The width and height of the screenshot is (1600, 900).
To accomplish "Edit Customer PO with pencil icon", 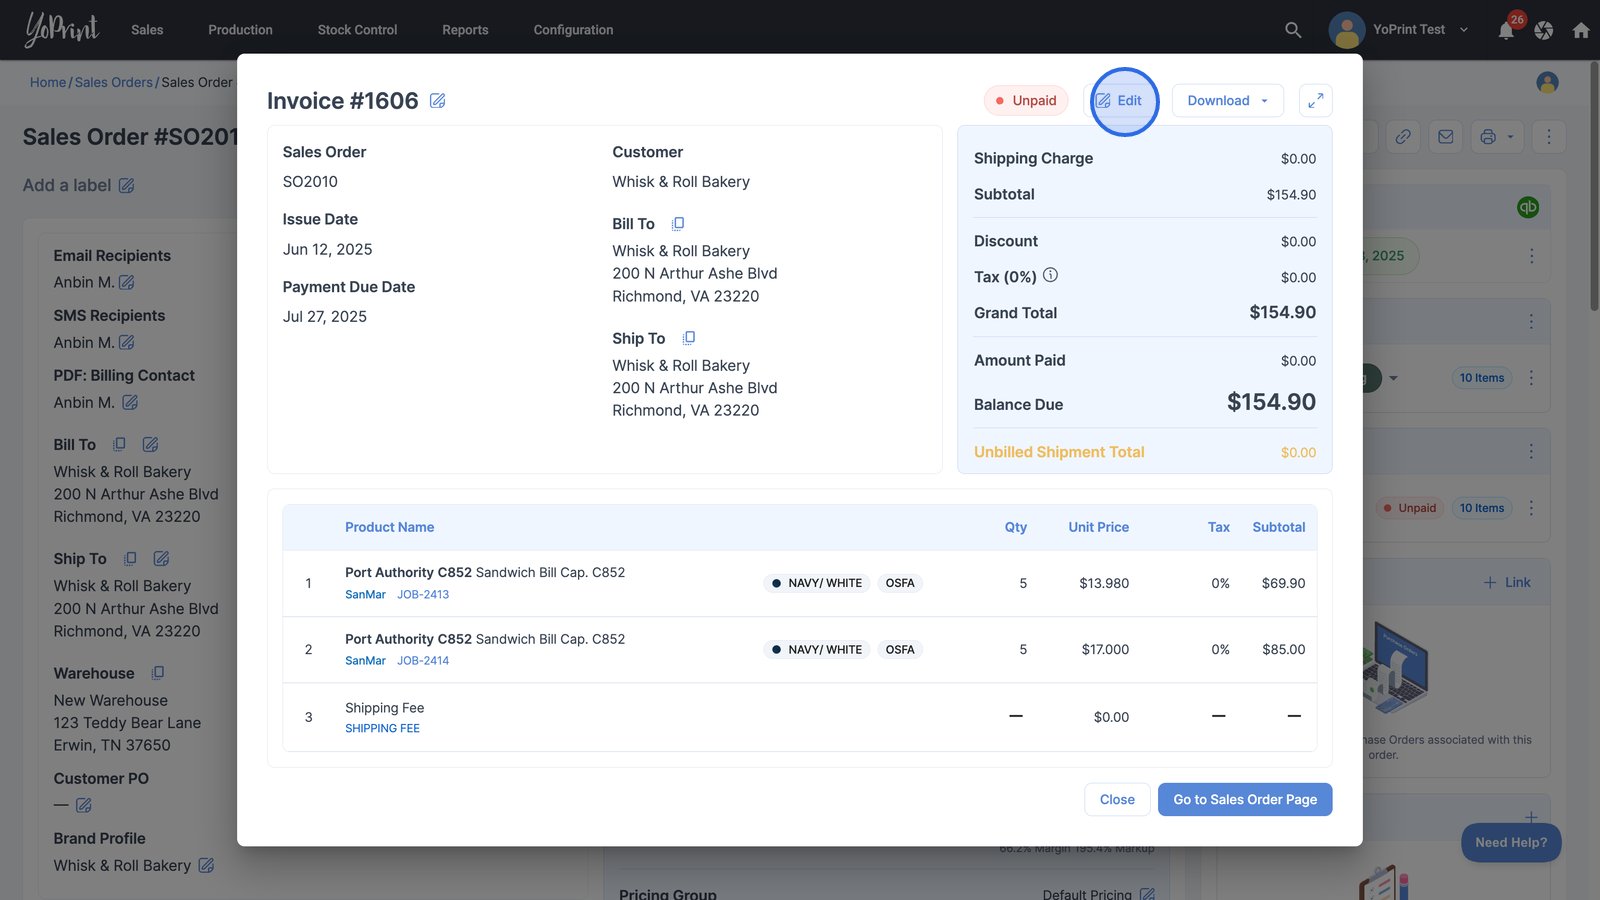I will pos(84,805).
